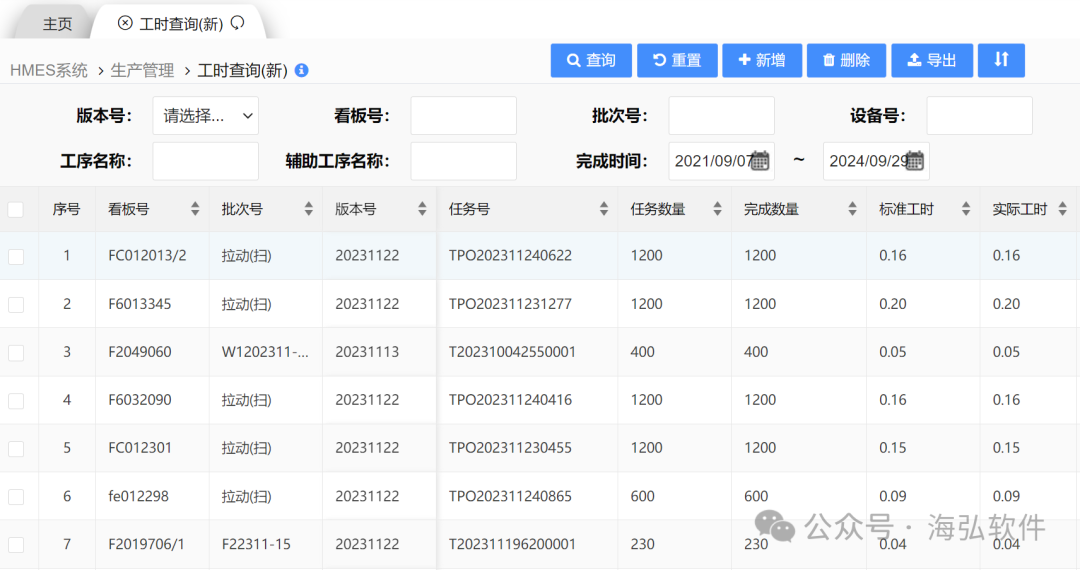Click the 新增 add button
Viewport: 1080px width, 570px height.
762,60
